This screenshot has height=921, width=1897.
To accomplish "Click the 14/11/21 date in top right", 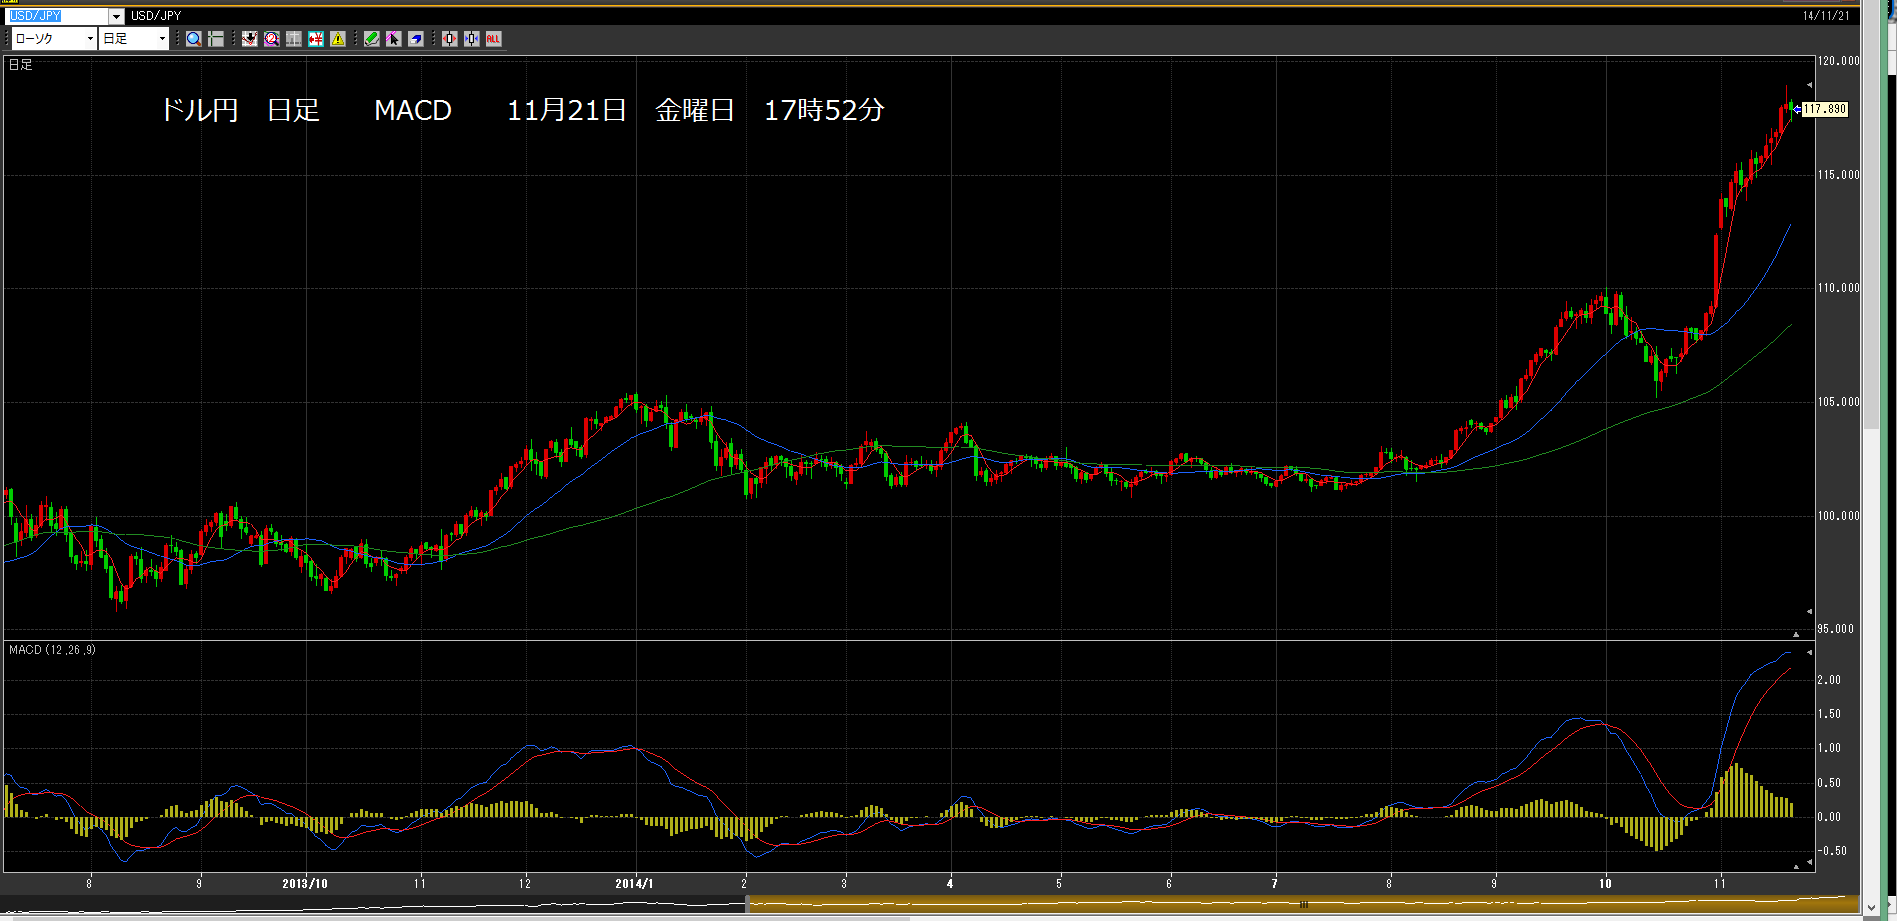I will [x=1826, y=16].
